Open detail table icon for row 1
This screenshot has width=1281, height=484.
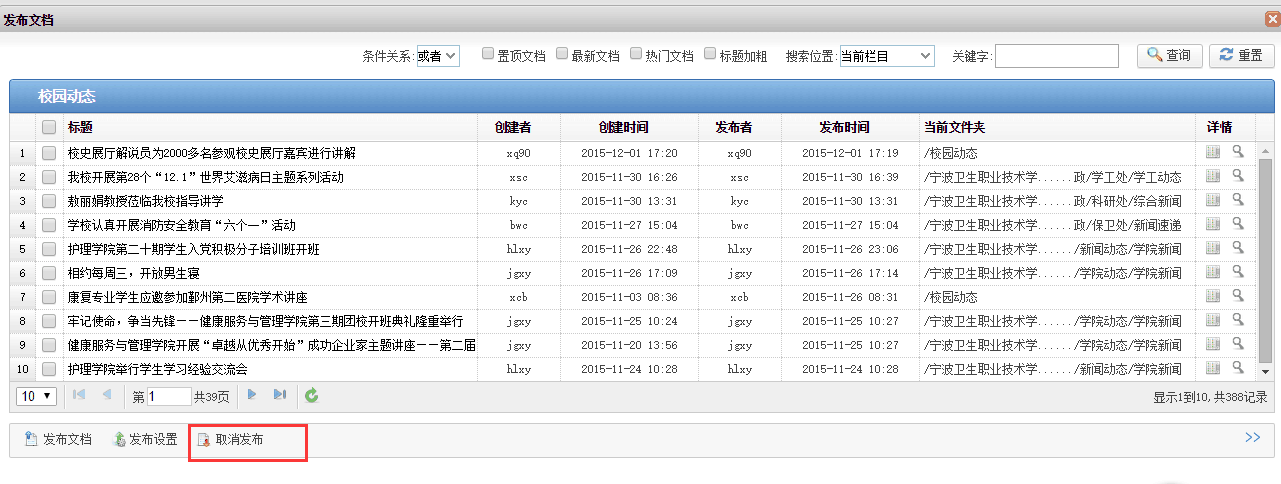tap(1213, 153)
